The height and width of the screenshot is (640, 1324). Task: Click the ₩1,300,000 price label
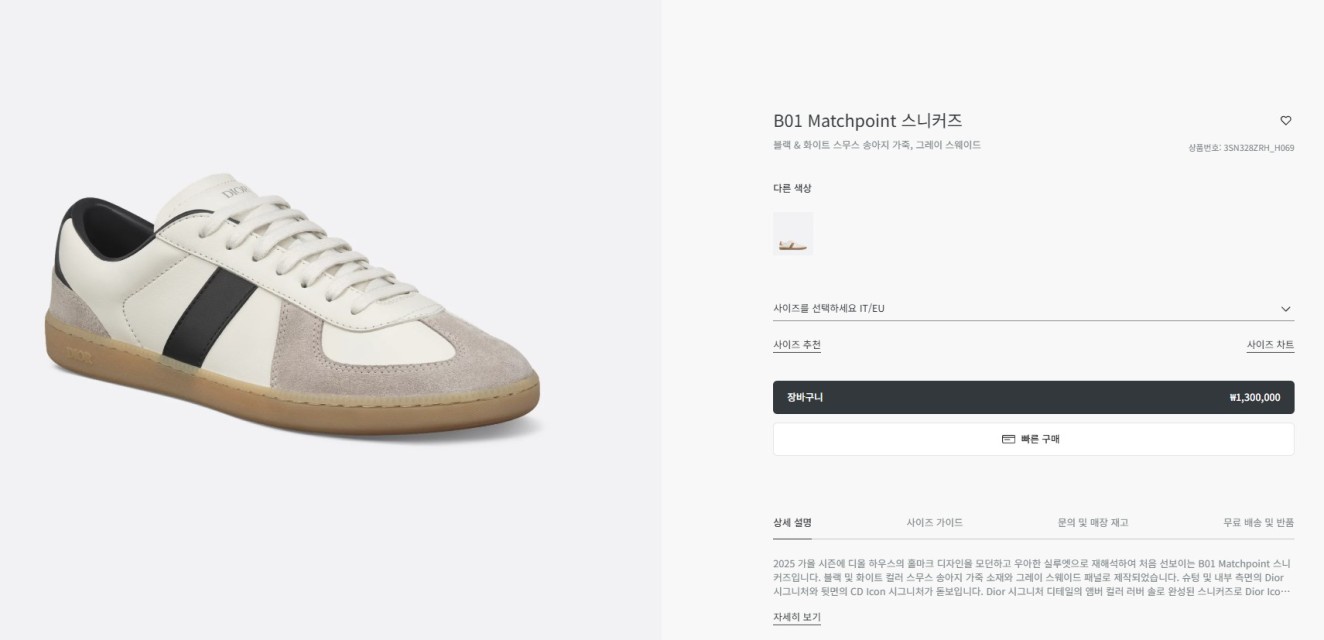1254,397
